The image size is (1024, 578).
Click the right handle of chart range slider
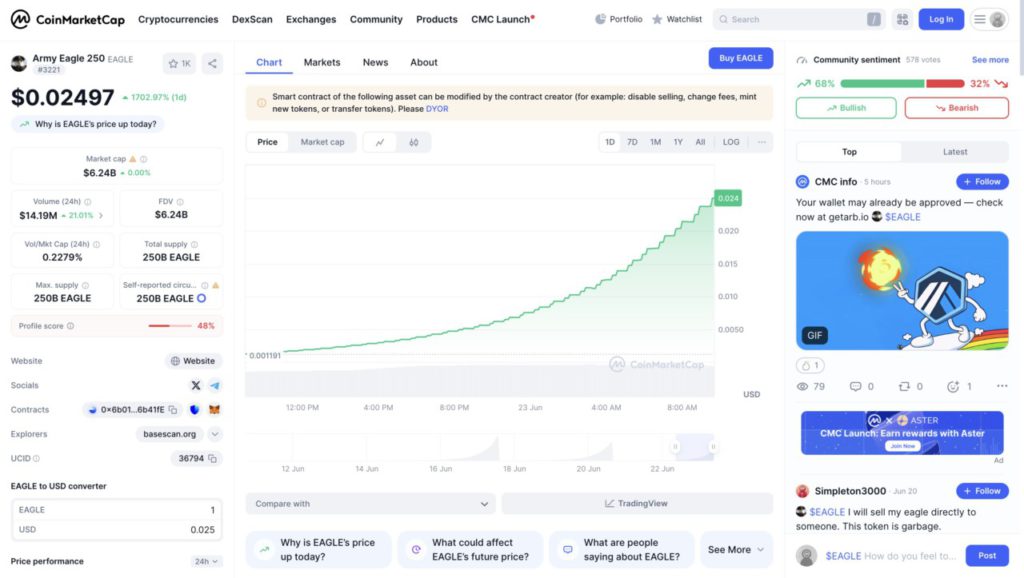point(711,447)
